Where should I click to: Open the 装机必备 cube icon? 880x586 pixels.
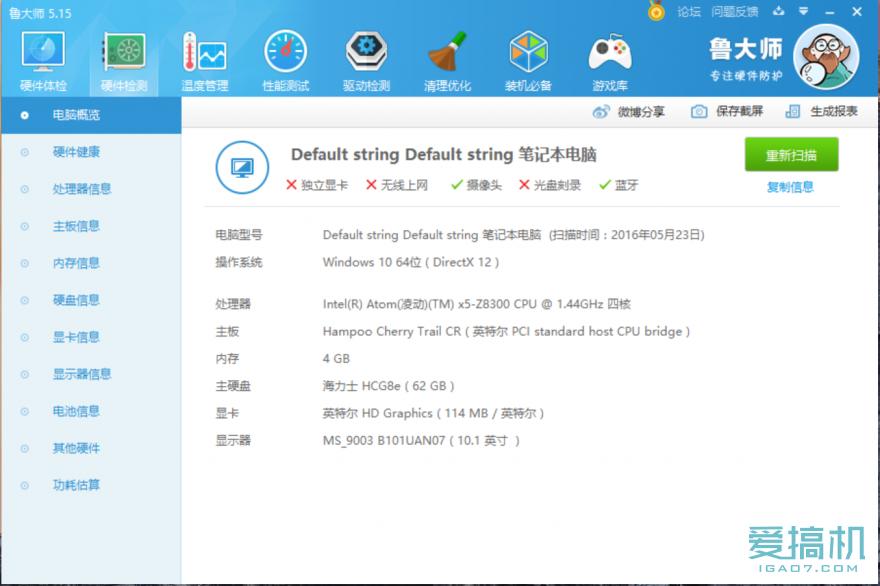pos(528,62)
